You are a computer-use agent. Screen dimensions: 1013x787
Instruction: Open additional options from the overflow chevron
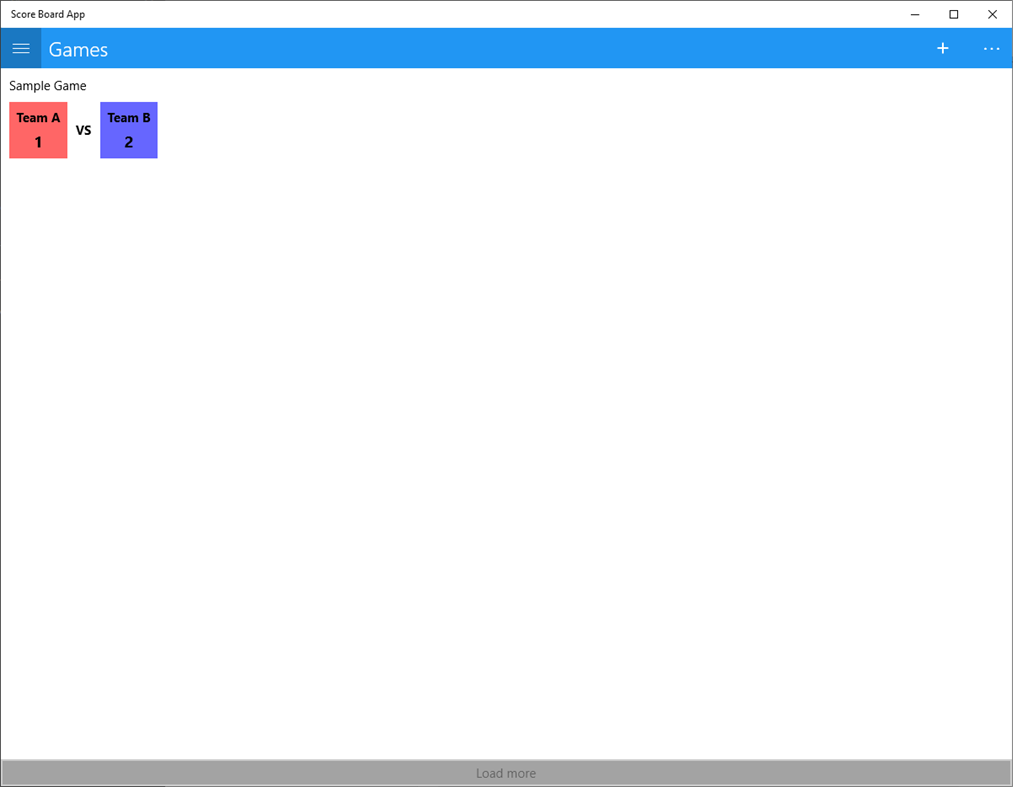coord(991,47)
